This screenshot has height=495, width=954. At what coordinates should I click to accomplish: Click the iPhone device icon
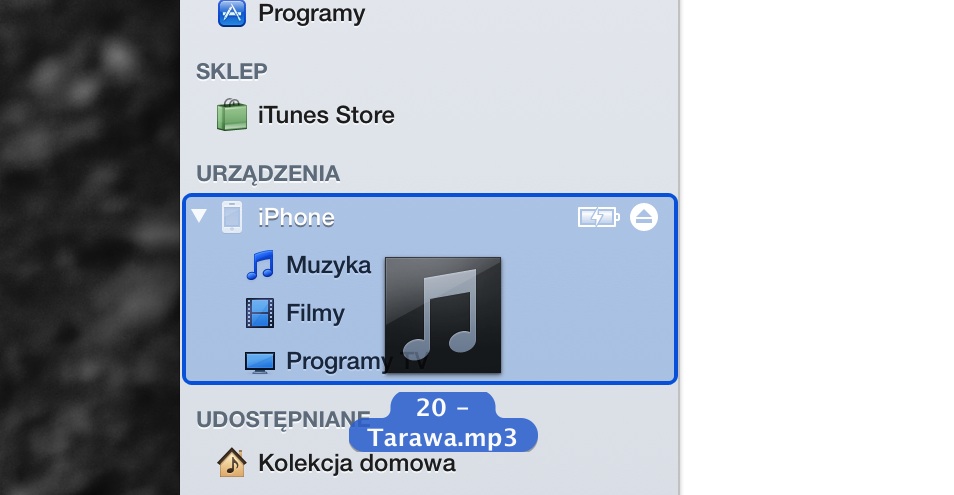pyautogui.click(x=232, y=217)
